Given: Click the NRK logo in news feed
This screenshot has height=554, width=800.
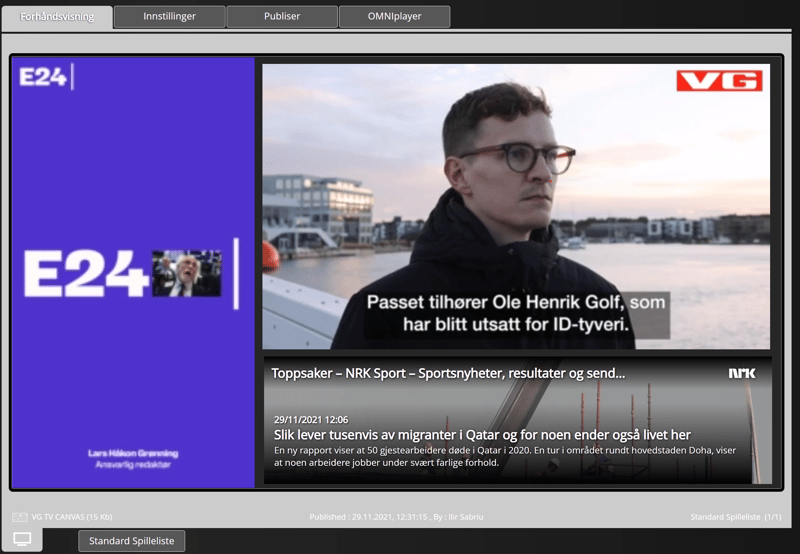Looking at the screenshot, I should [742, 373].
